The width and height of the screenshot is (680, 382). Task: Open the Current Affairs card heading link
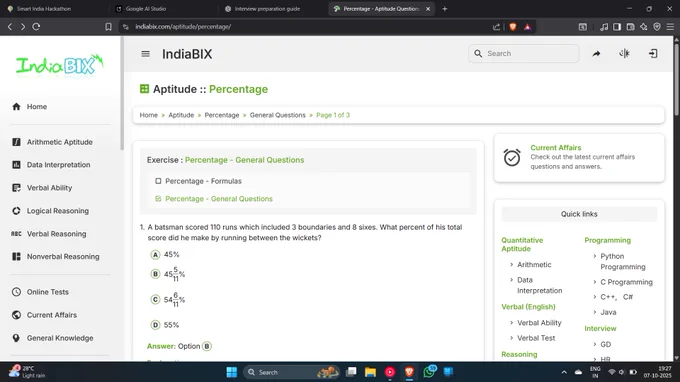click(x=556, y=147)
